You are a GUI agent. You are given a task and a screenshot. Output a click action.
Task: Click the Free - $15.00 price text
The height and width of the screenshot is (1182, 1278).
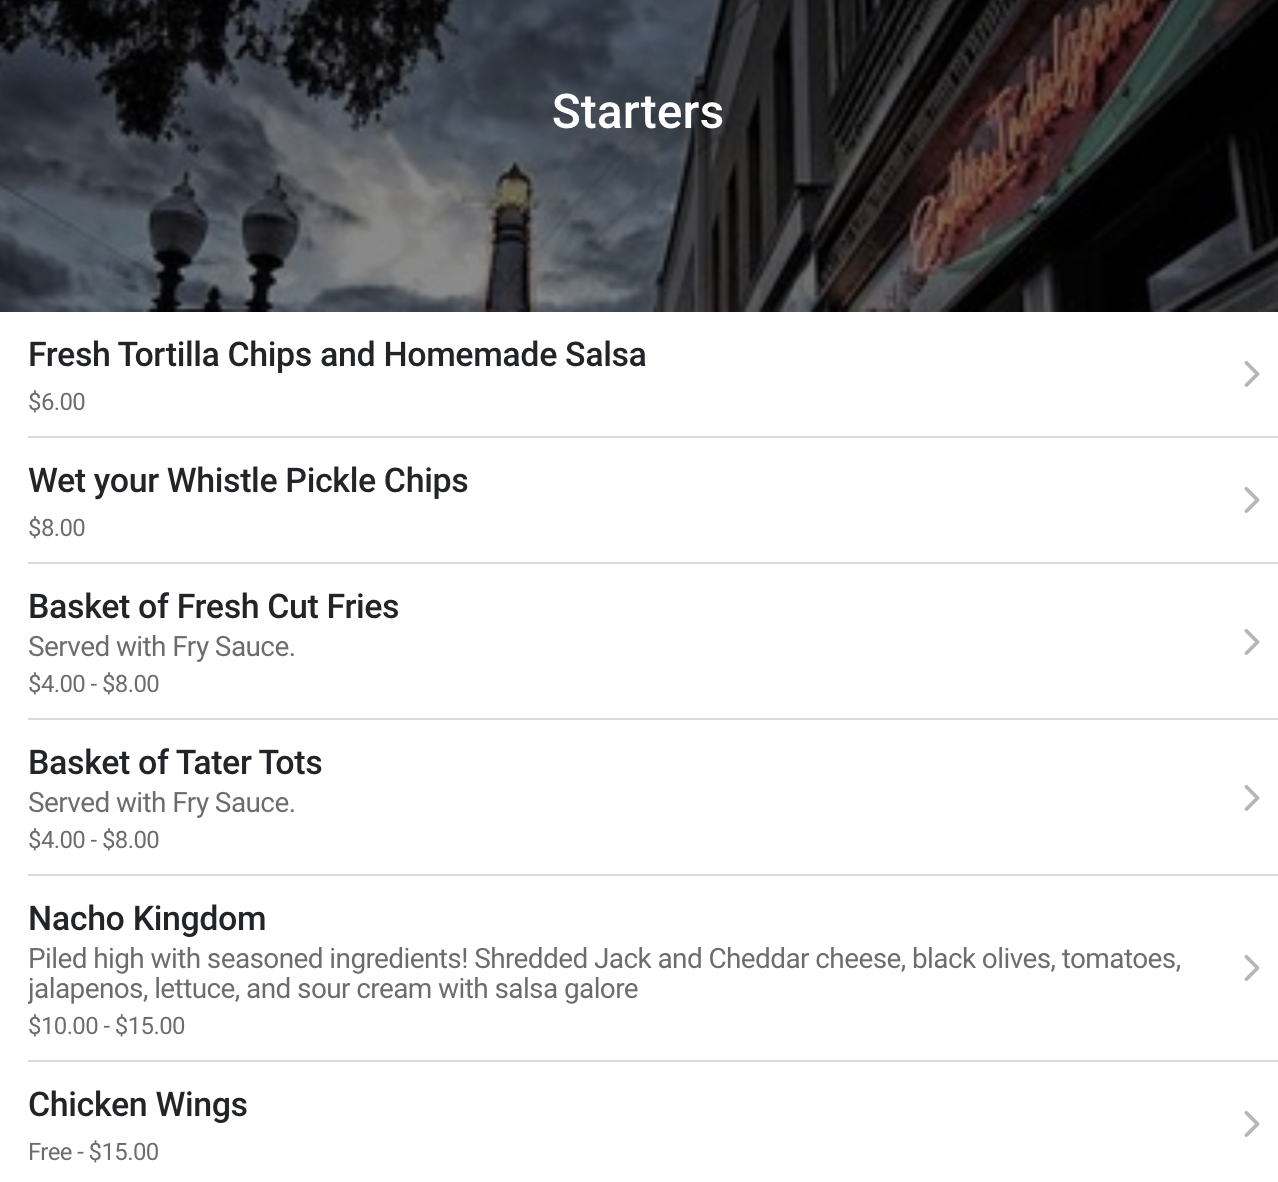(94, 1152)
